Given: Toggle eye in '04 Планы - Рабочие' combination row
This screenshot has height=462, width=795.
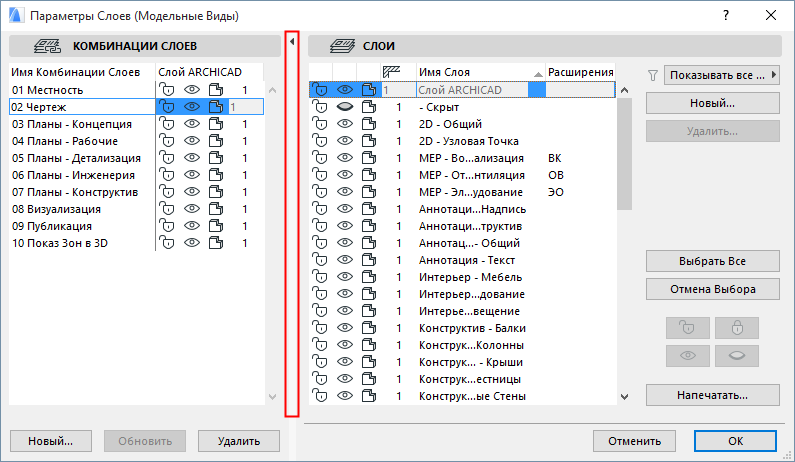Looking at the screenshot, I should tap(192, 141).
